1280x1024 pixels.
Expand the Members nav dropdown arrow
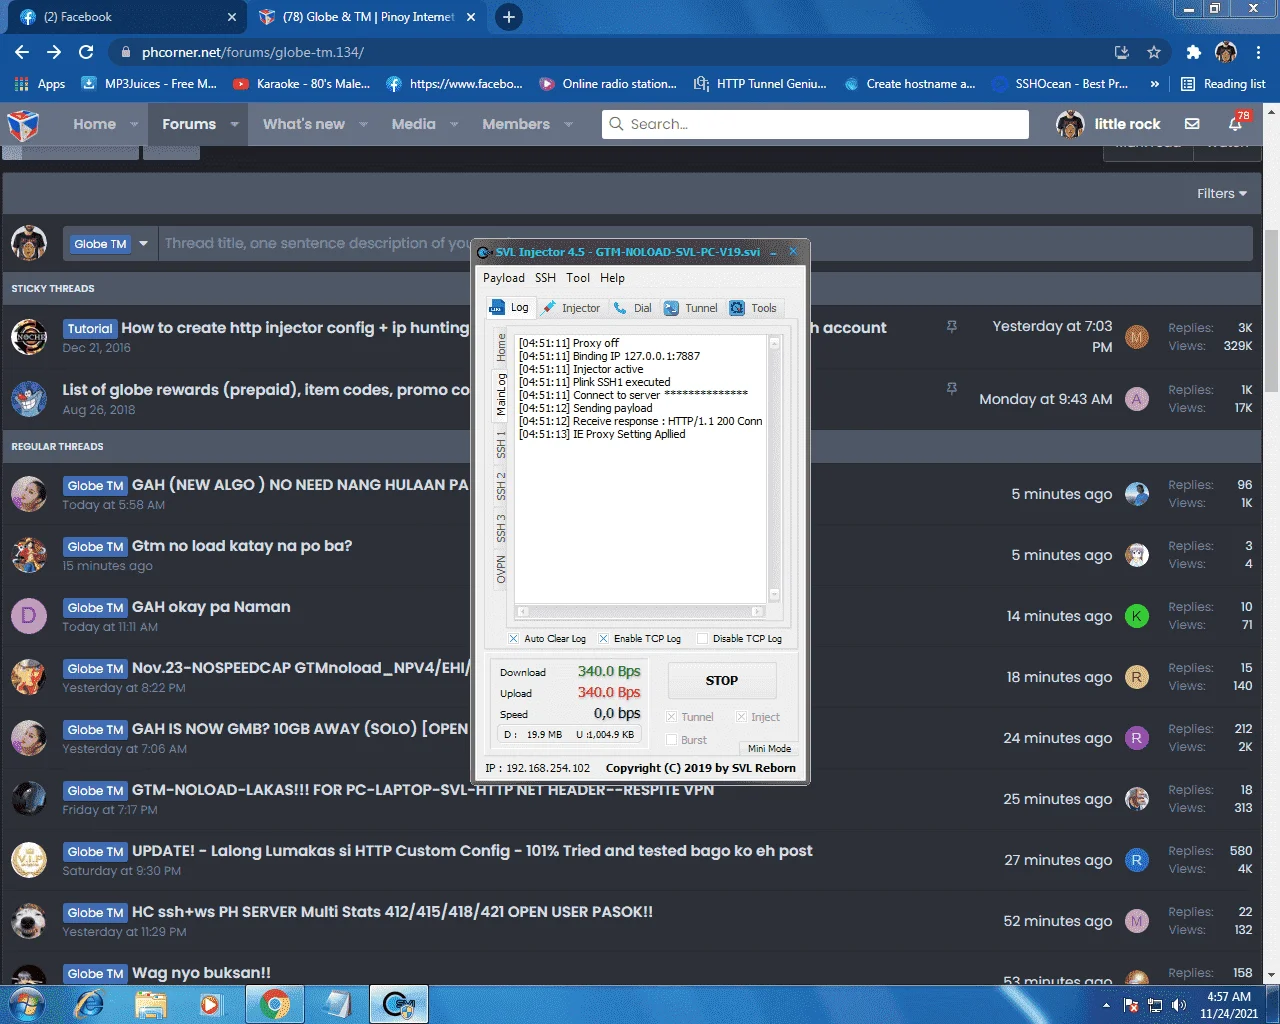(x=568, y=124)
